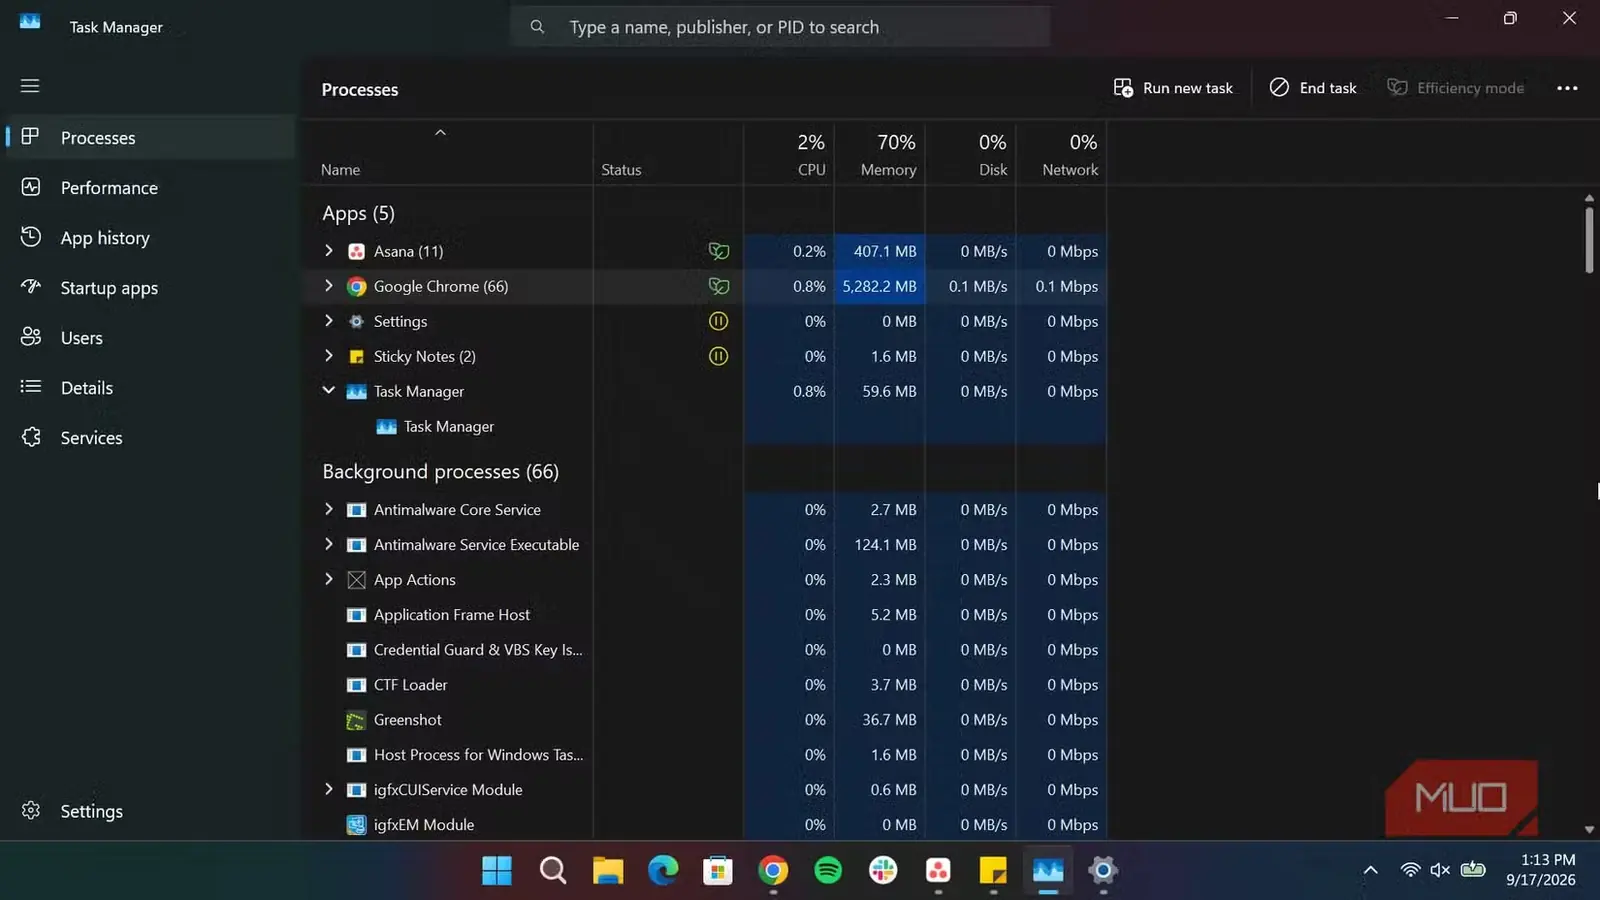Select the Greenshot background process row
1600x900 pixels.
click(705, 720)
